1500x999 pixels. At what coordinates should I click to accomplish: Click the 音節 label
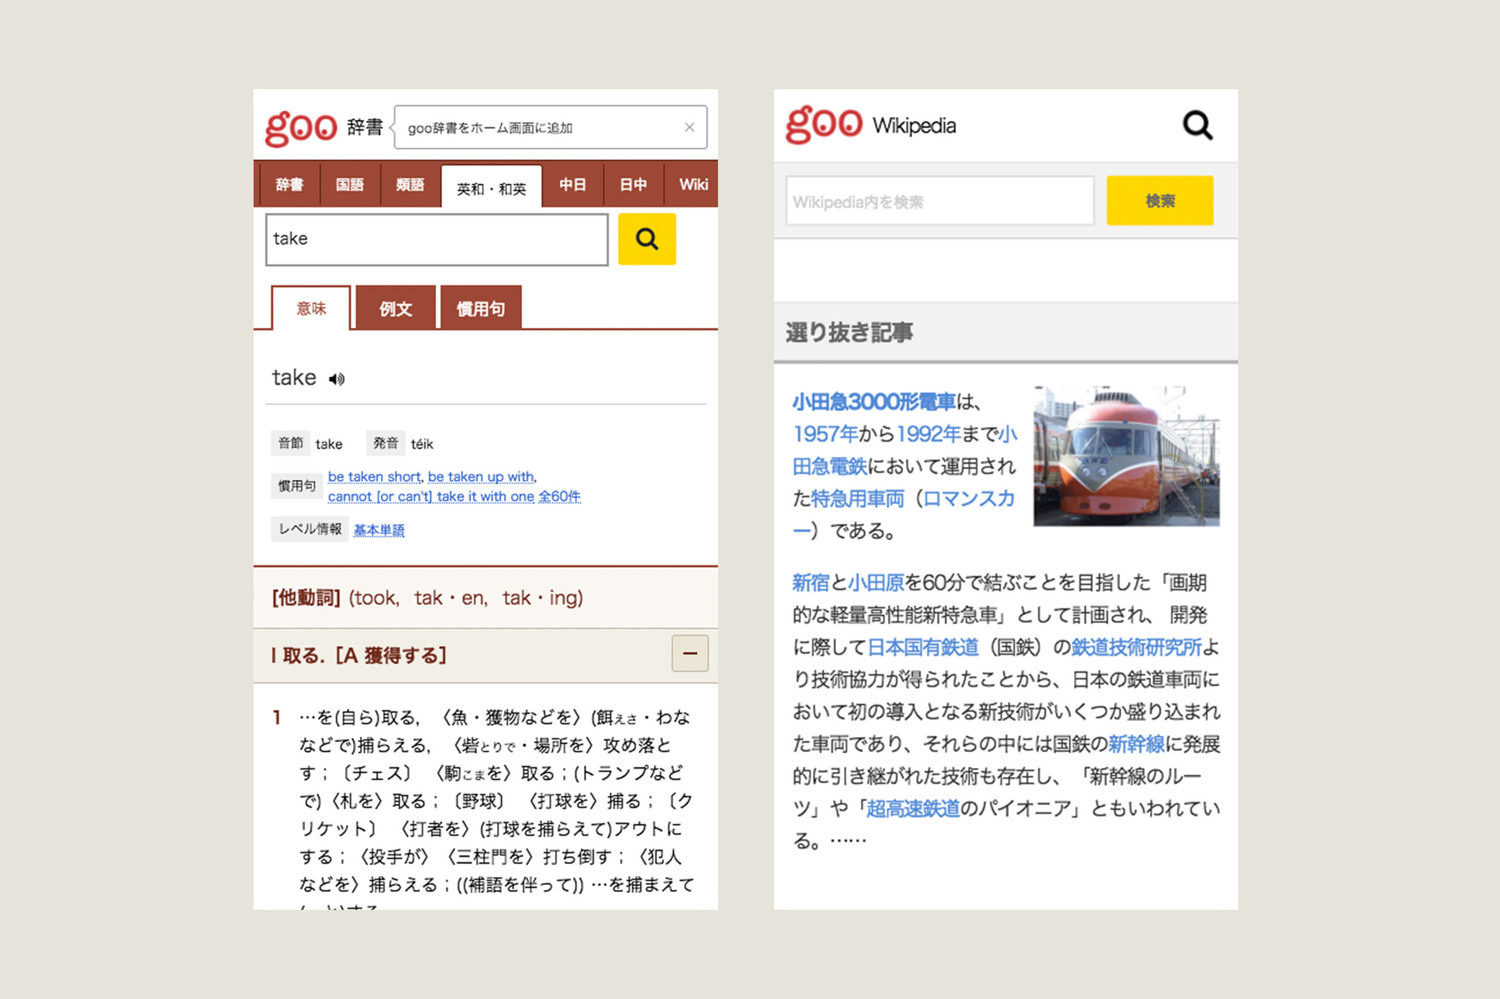[x=291, y=443]
